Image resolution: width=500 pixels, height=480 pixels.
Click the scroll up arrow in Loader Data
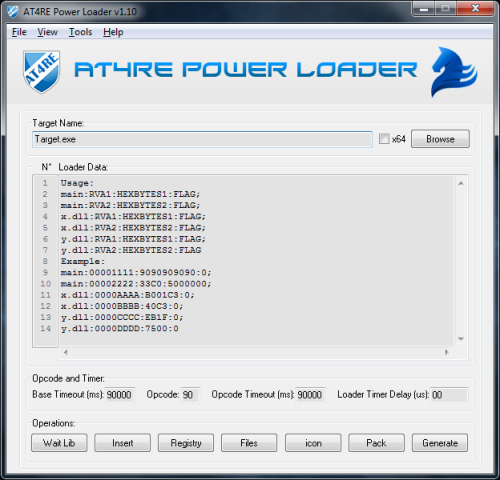click(x=461, y=183)
